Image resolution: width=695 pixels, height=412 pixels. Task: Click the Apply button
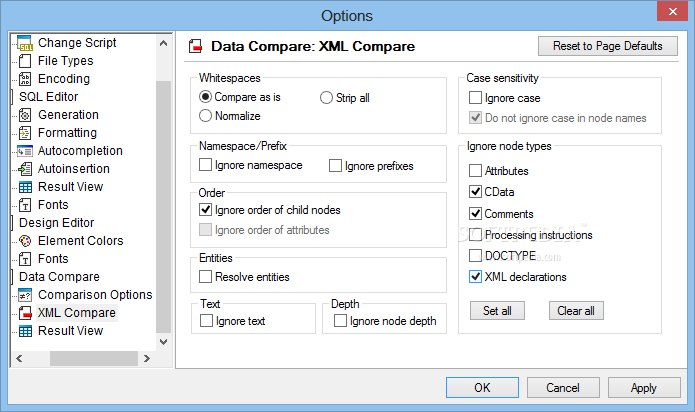pos(644,388)
